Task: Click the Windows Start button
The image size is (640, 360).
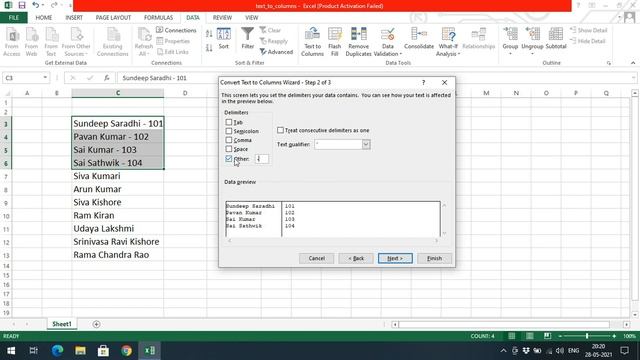Action: tap(11, 350)
